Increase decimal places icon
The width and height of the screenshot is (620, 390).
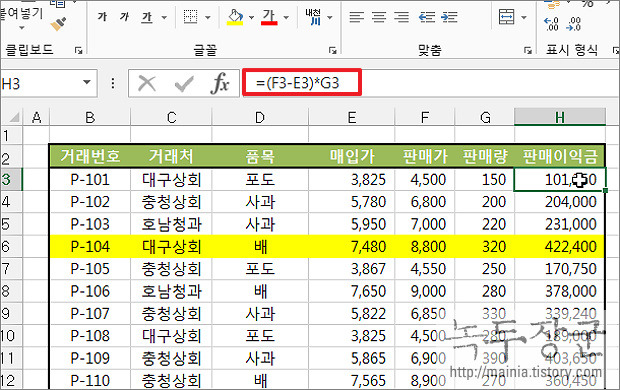coord(551,24)
